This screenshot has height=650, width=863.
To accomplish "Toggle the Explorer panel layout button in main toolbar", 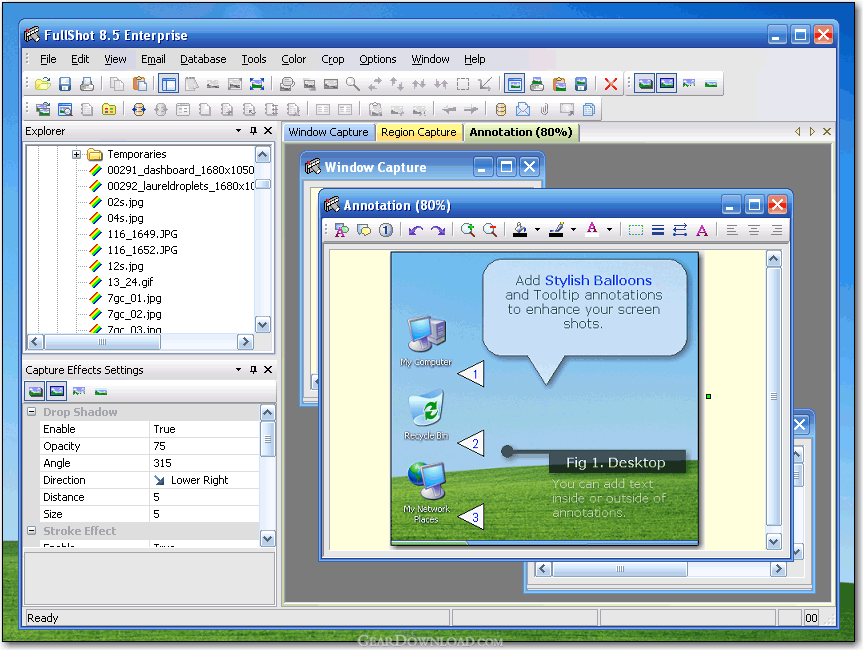I will point(168,84).
